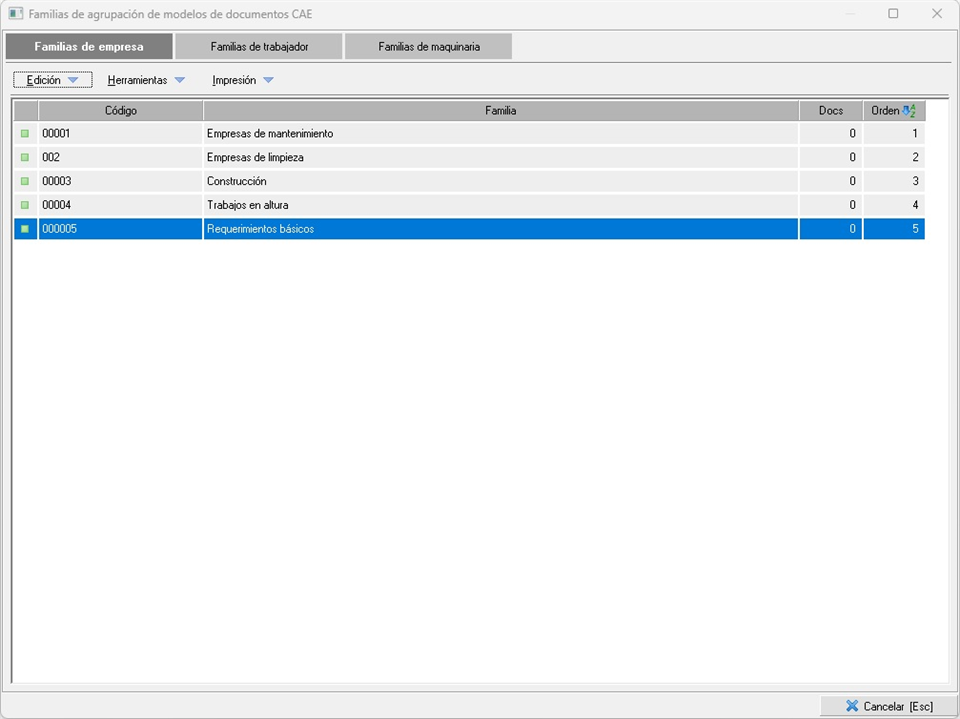This screenshot has height=719, width=960.
Task: Open the Impresión dropdown arrow
Action: 268,80
